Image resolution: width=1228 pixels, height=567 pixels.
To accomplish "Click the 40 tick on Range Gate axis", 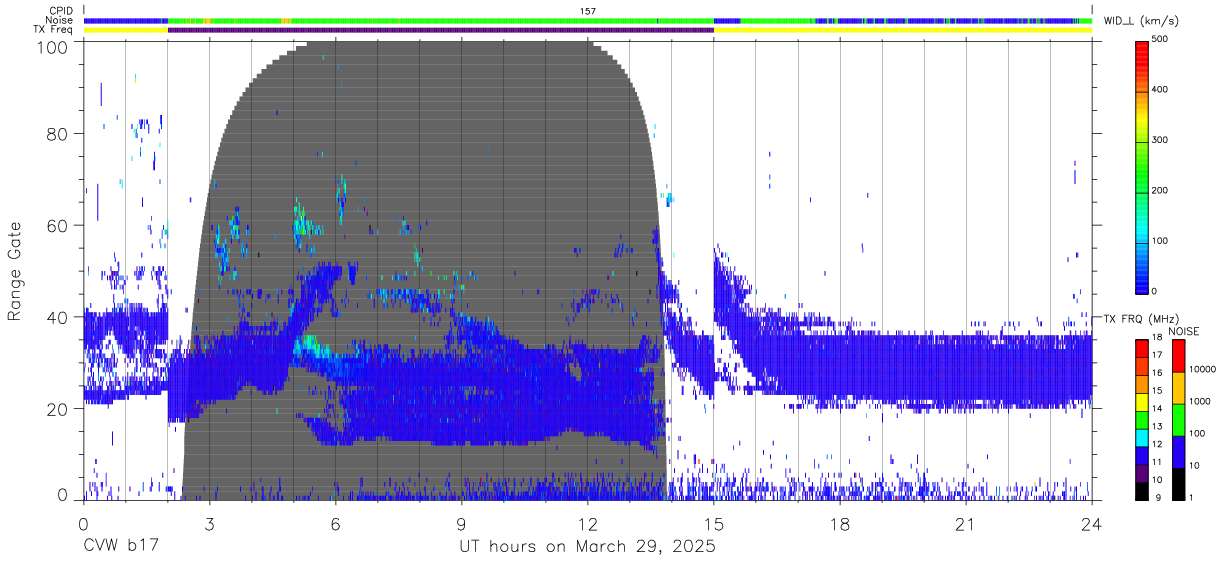I will click(x=59, y=317).
